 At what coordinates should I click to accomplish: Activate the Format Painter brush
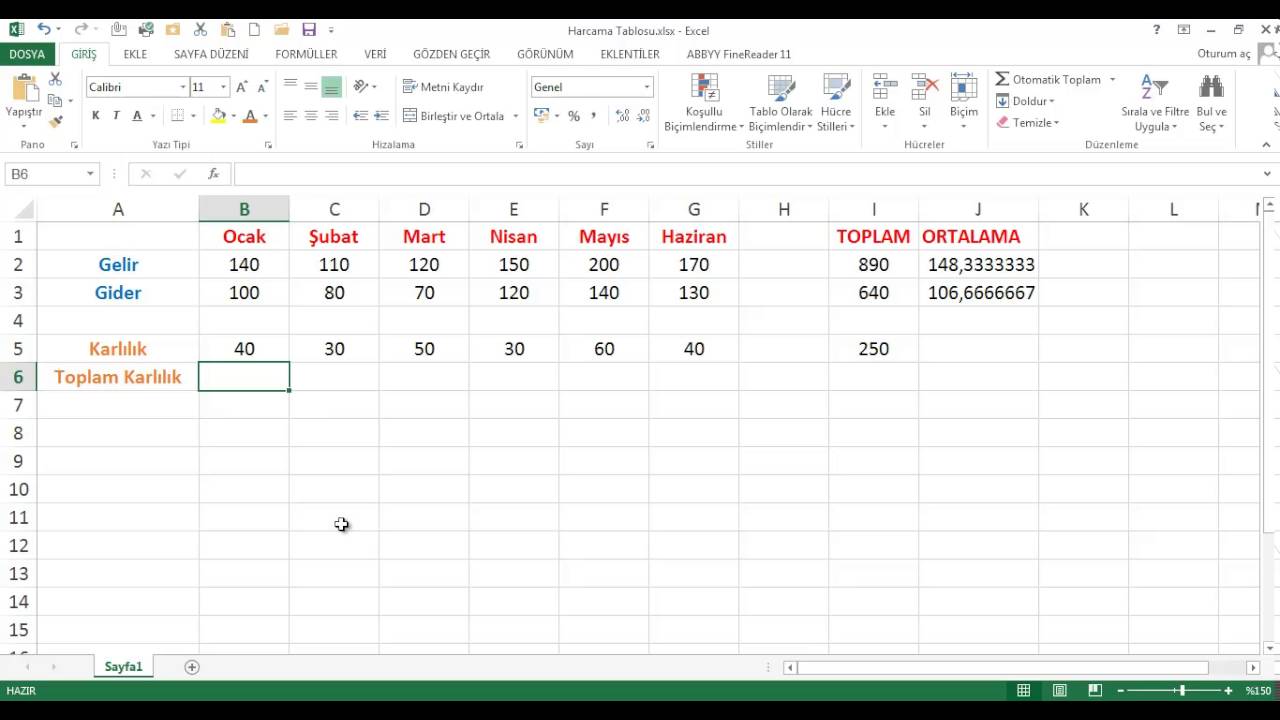point(56,121)
